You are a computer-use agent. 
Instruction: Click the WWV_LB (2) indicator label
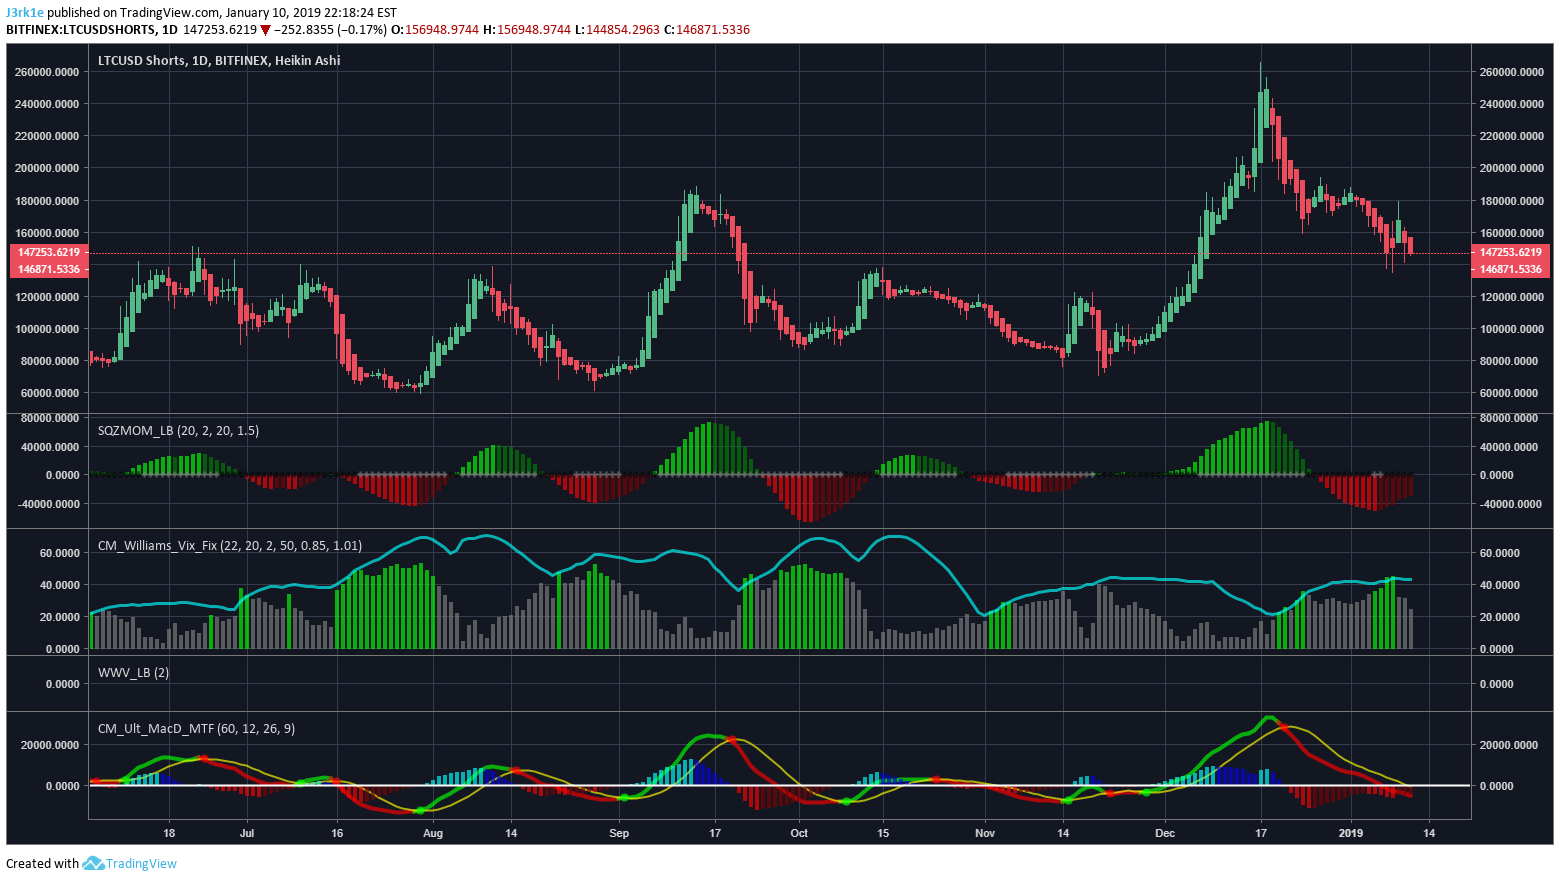coord(133,672)
